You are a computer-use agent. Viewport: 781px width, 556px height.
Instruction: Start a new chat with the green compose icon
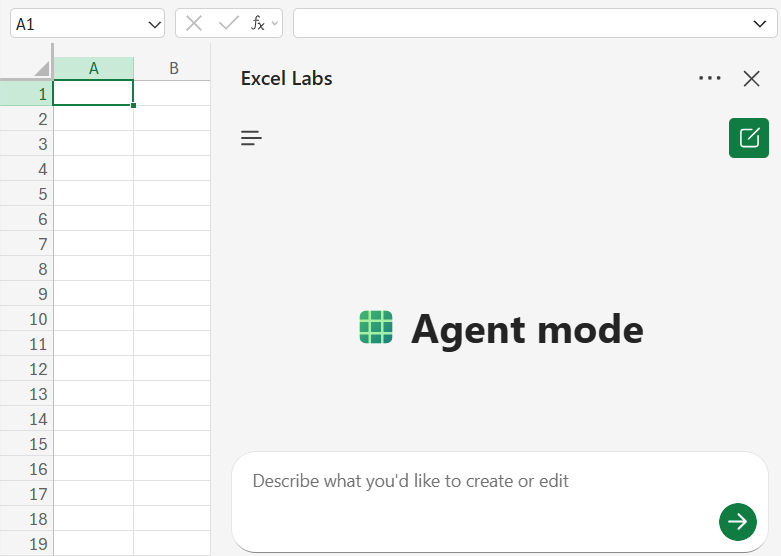click(x=749, y=138)
